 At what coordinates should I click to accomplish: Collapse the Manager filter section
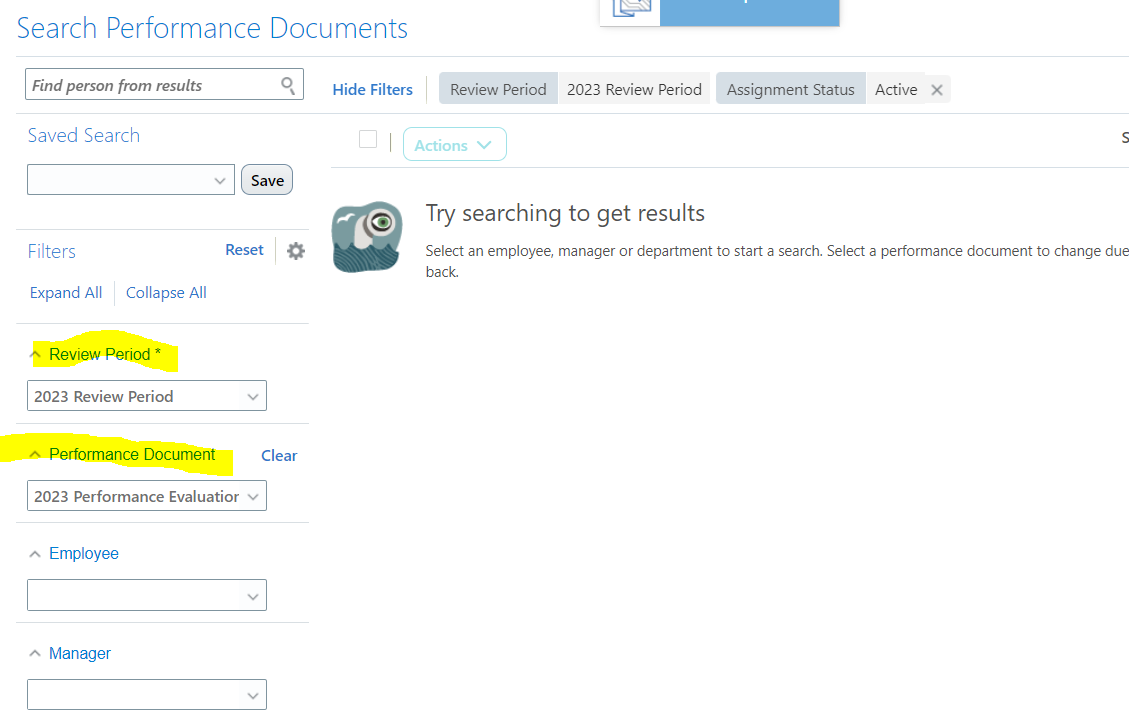[36, 653]
